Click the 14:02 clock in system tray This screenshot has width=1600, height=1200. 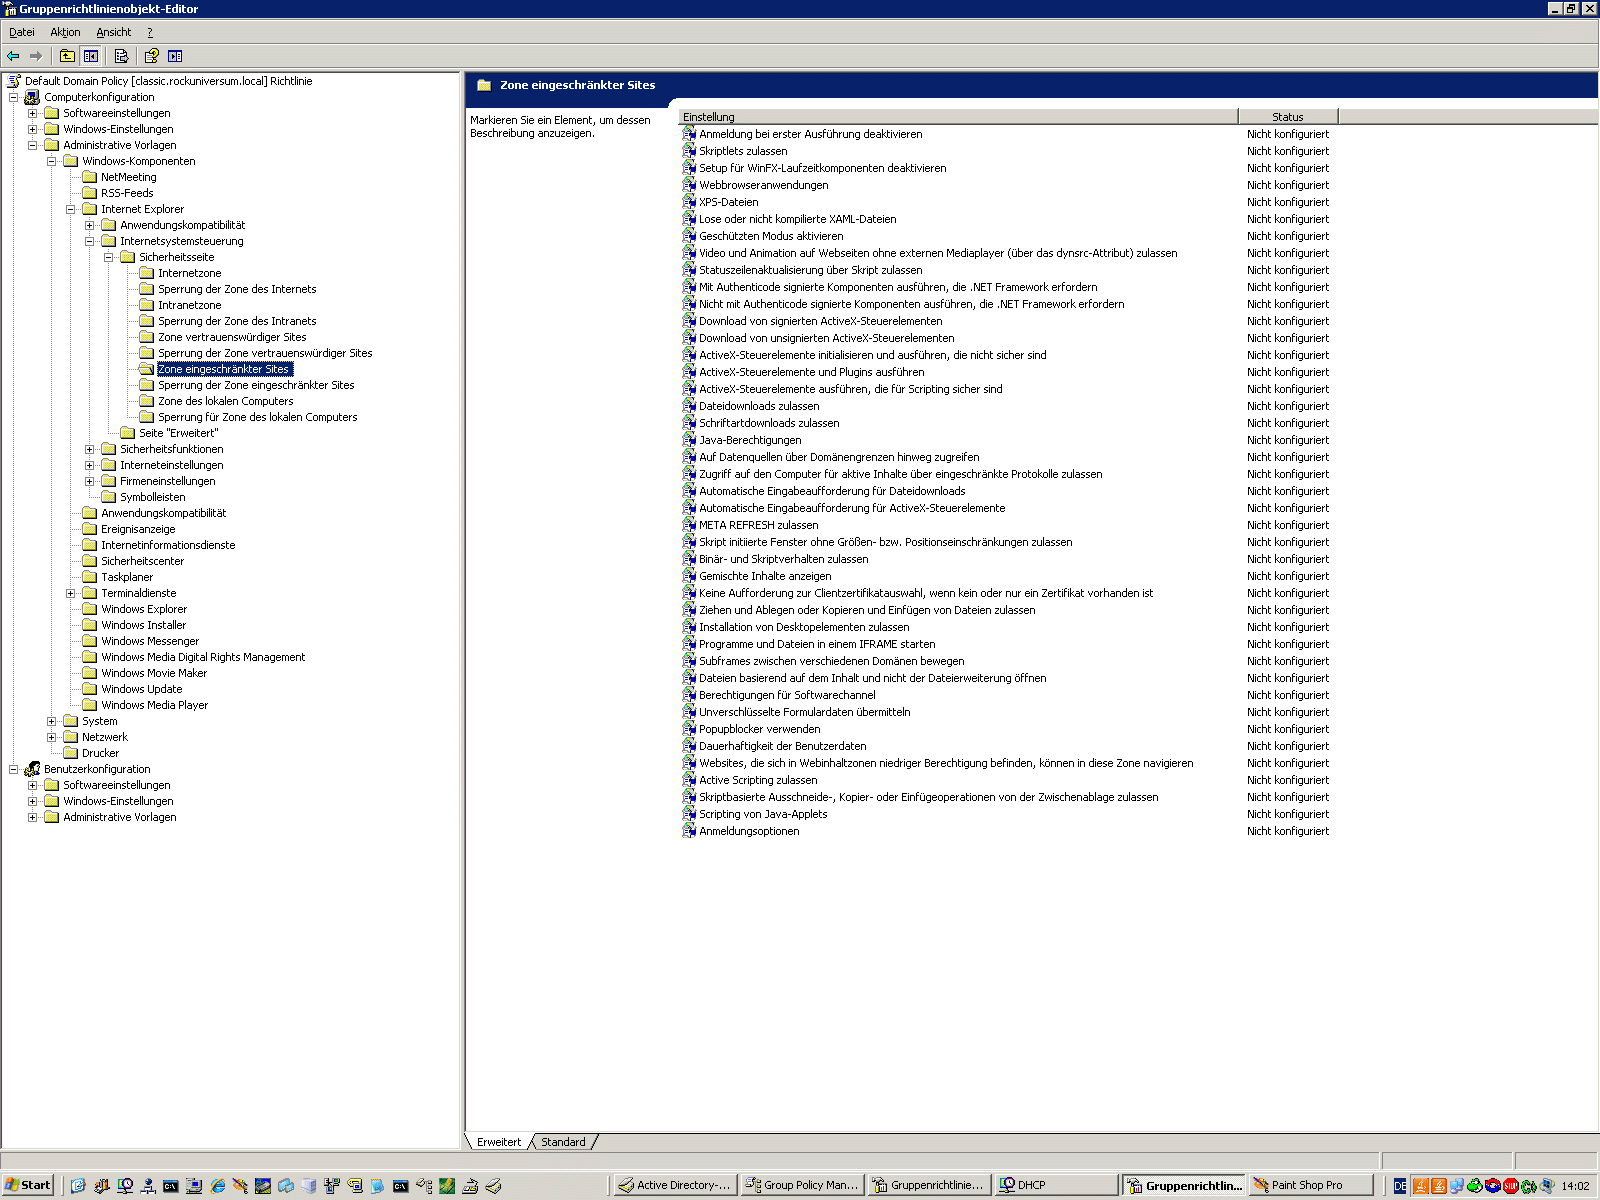click(1575, 1186)
